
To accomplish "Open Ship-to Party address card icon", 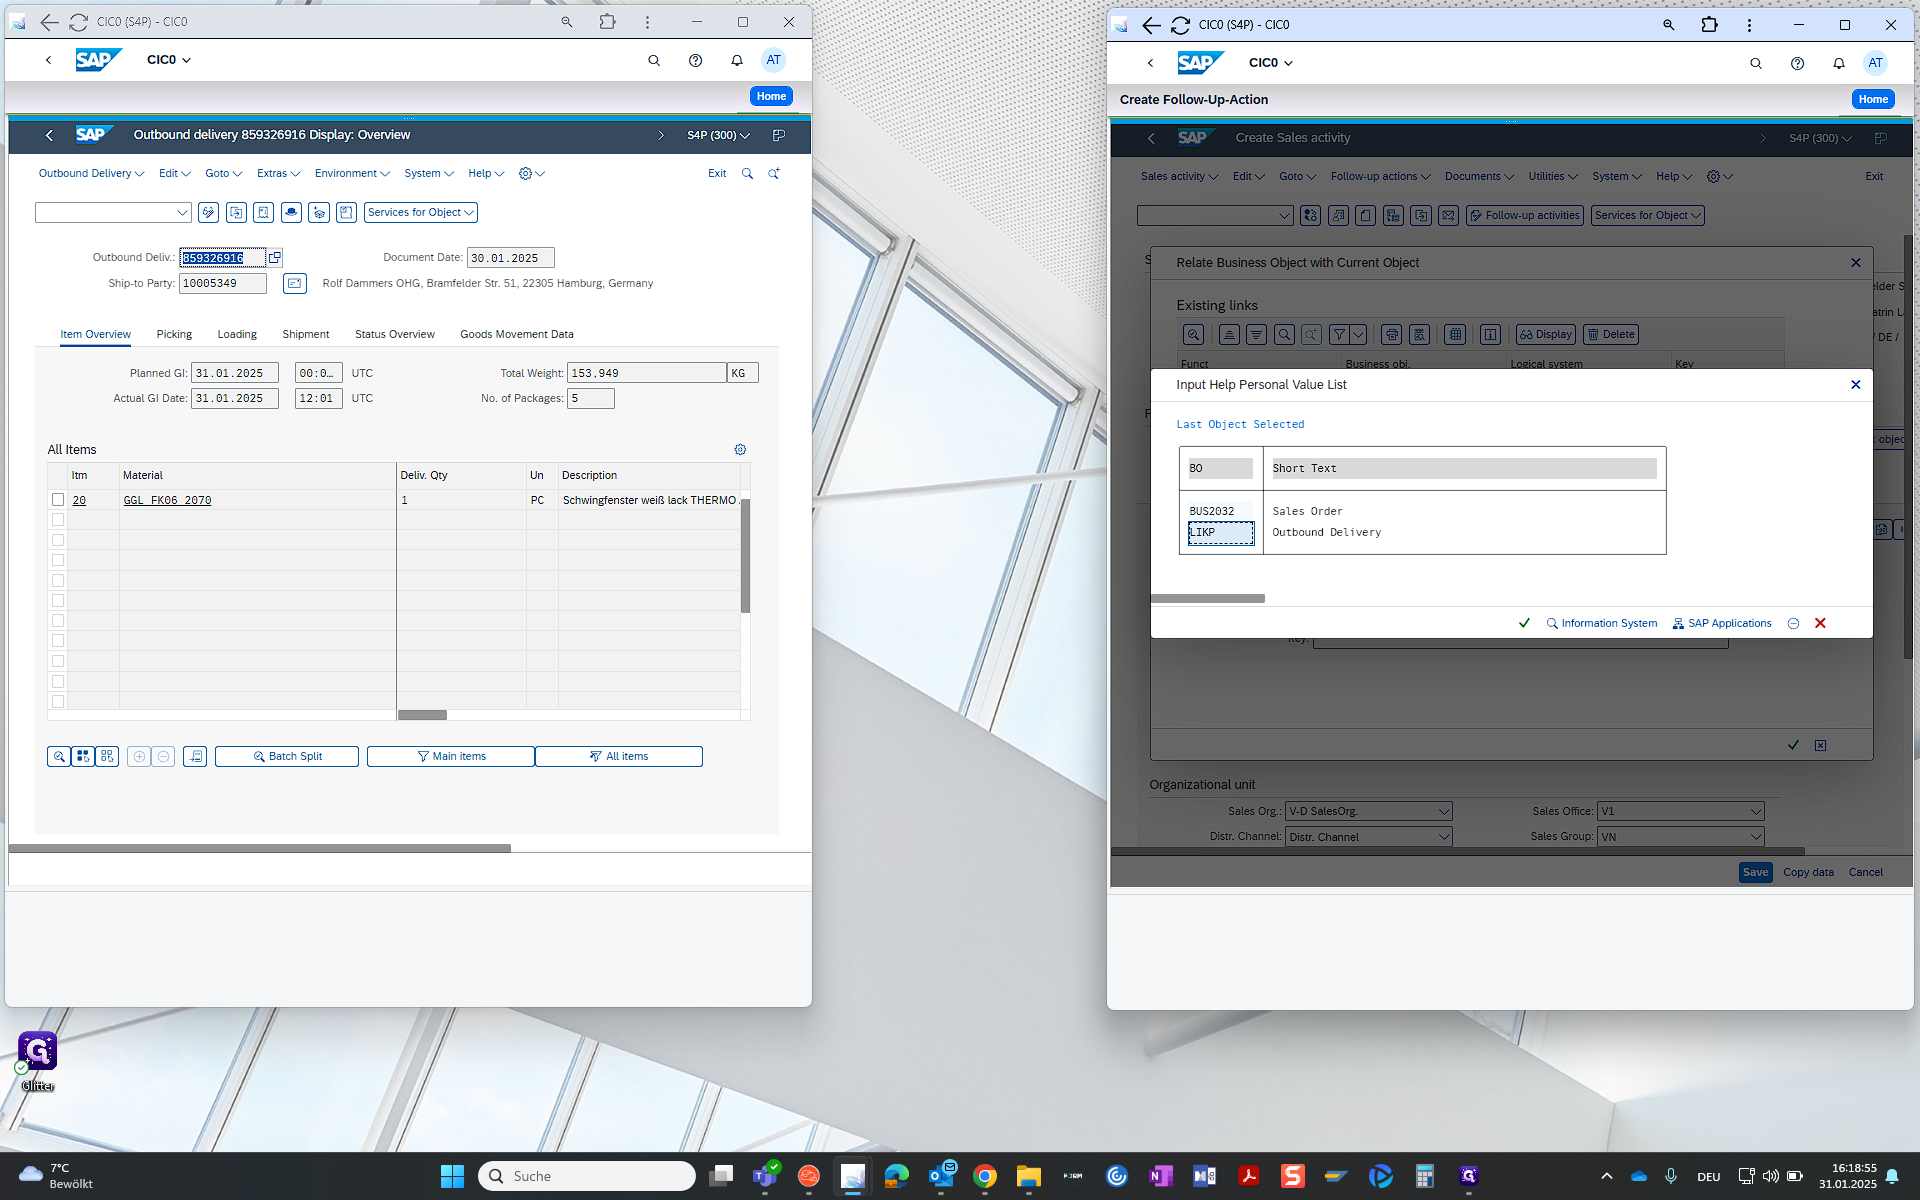I will coord(294,284).
